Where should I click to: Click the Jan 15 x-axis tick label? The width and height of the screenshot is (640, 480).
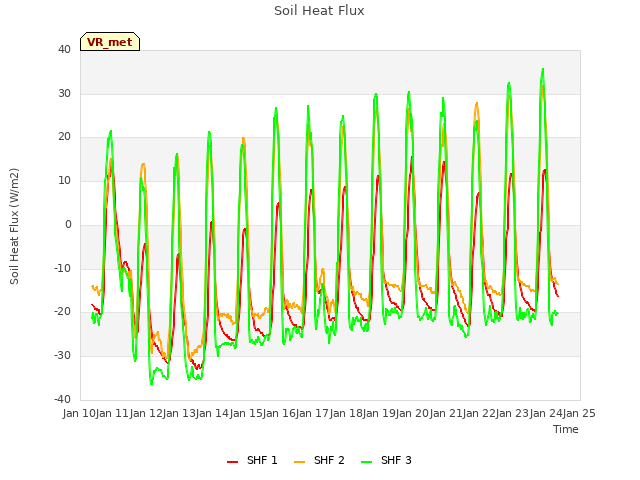(246, 413)
